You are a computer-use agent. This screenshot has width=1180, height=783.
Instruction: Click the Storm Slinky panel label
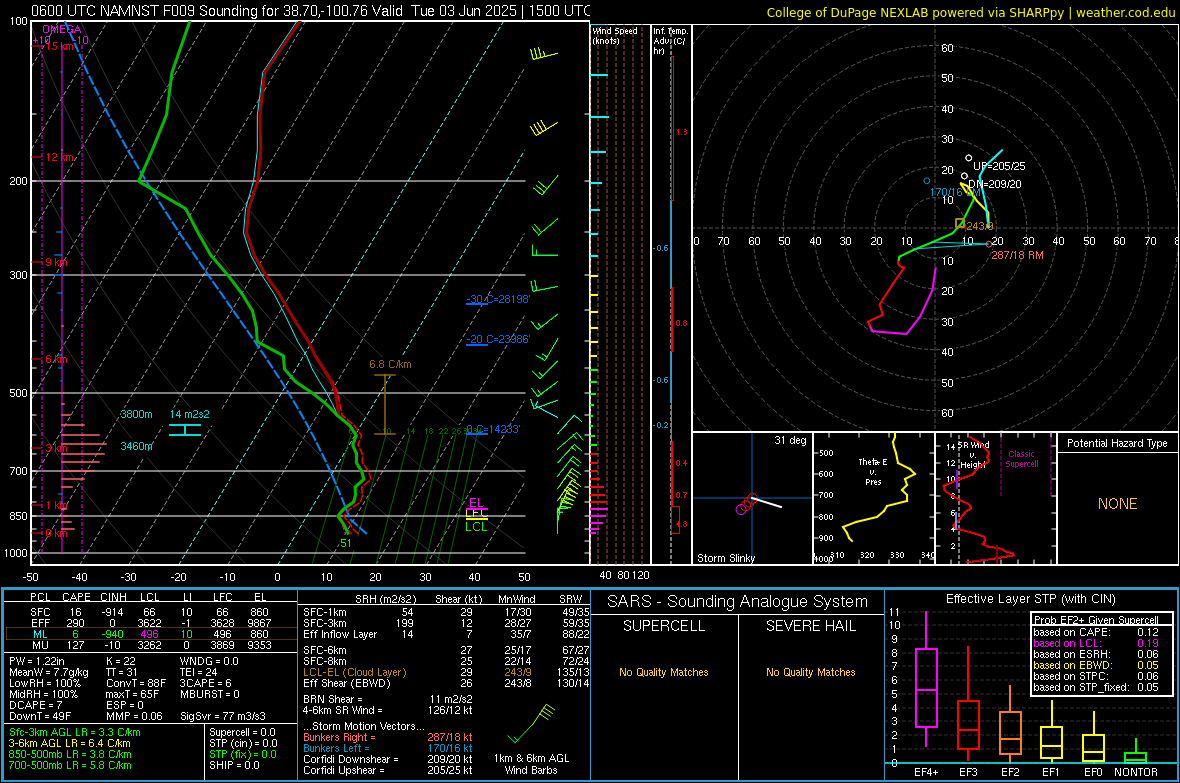click(725, 558)
